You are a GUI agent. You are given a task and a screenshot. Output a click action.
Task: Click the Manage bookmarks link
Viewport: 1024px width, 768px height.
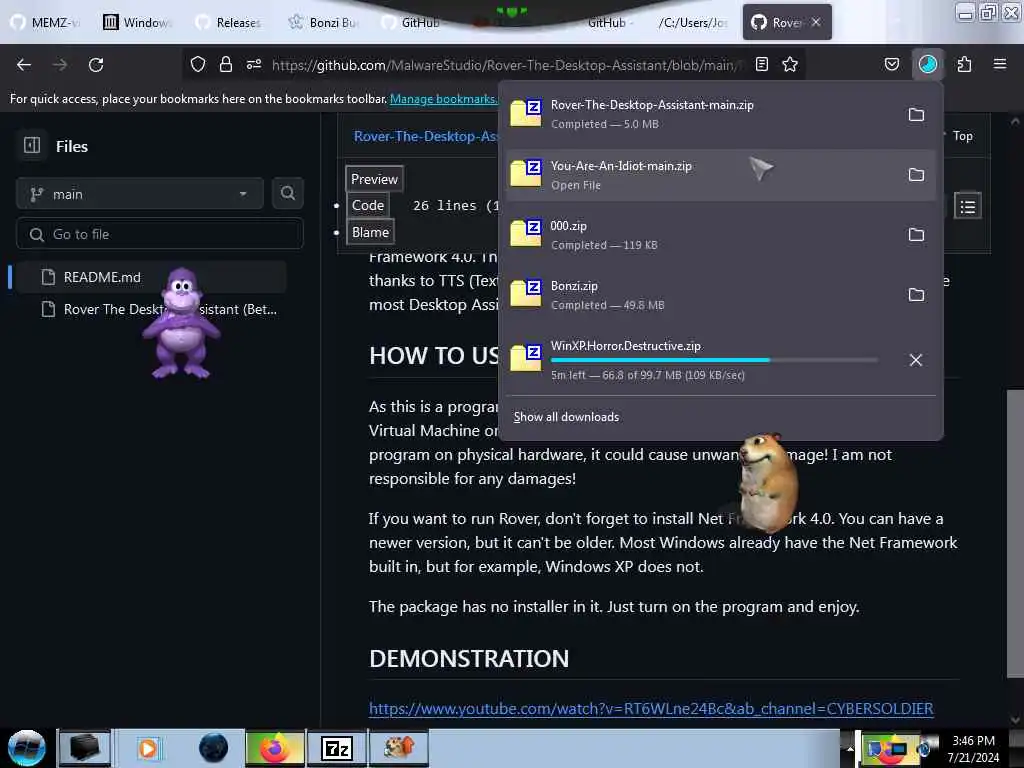443,99
